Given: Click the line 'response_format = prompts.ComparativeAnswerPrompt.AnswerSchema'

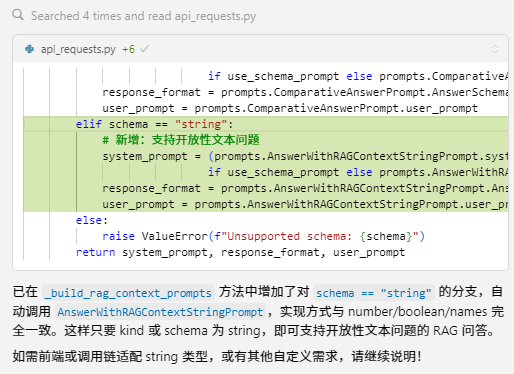Looking at the screenshot, I should click(305, 92).
